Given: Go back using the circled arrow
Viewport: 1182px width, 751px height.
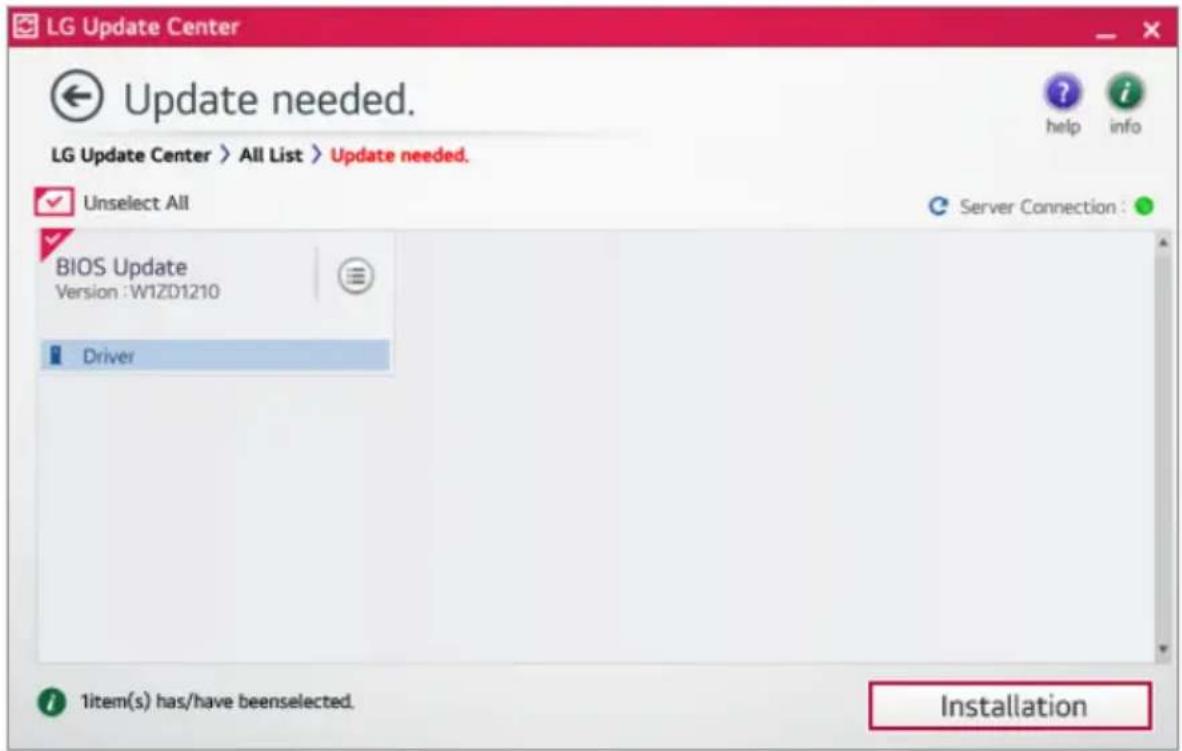Looking at the screenshot, I should click(77, 97).
